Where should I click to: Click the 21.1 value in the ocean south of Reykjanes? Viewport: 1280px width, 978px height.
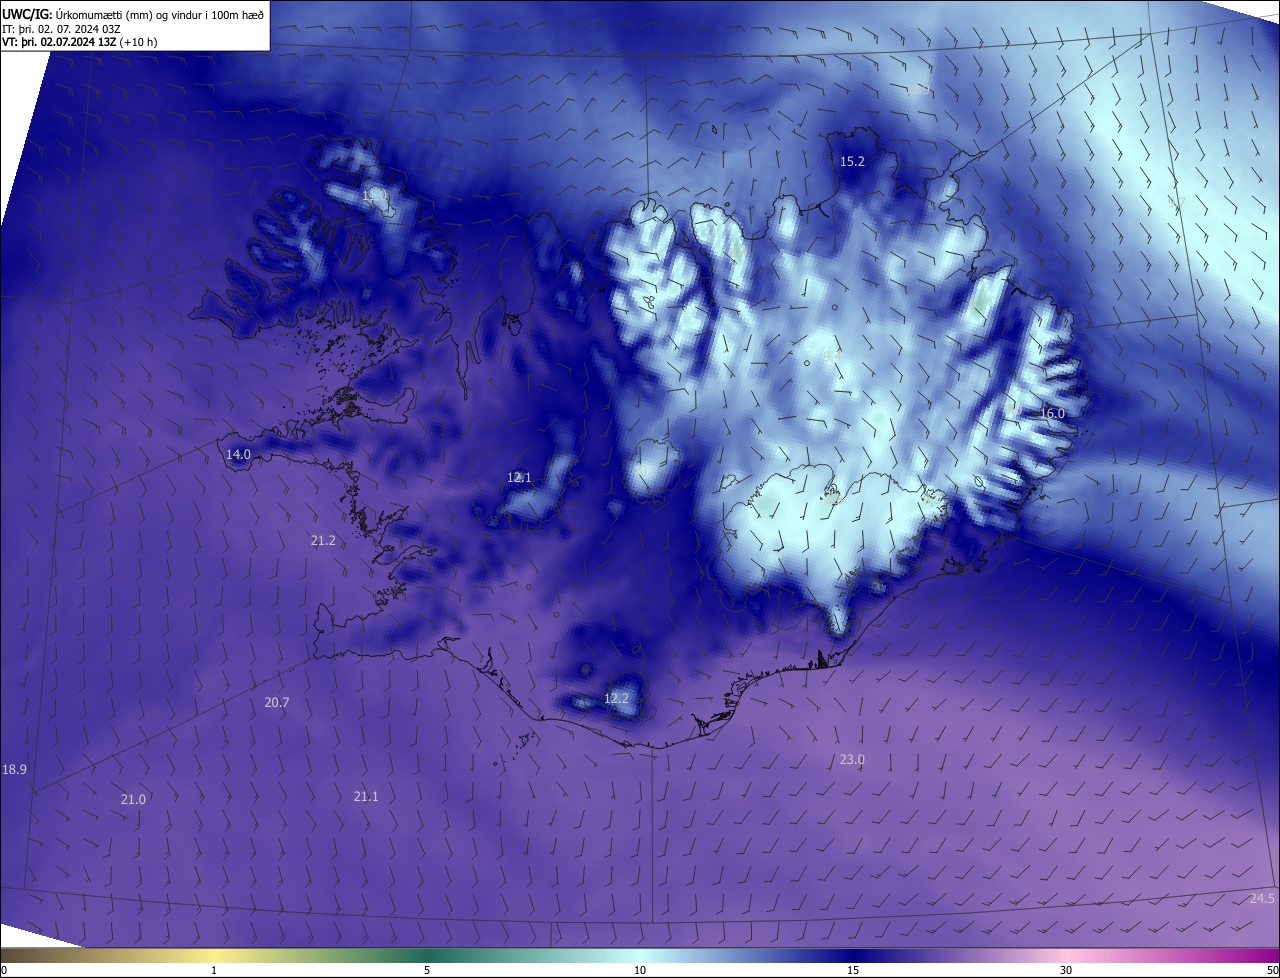coord(366,796)
